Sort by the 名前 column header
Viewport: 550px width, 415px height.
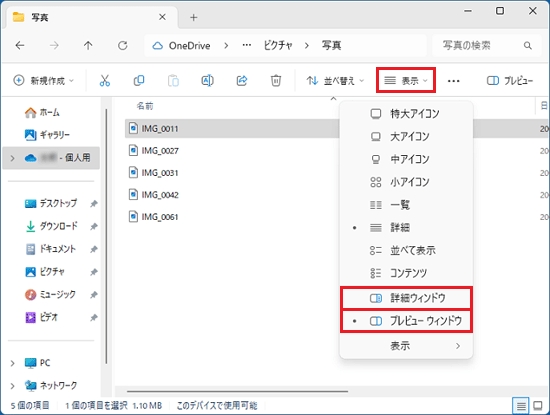(145, 106)
